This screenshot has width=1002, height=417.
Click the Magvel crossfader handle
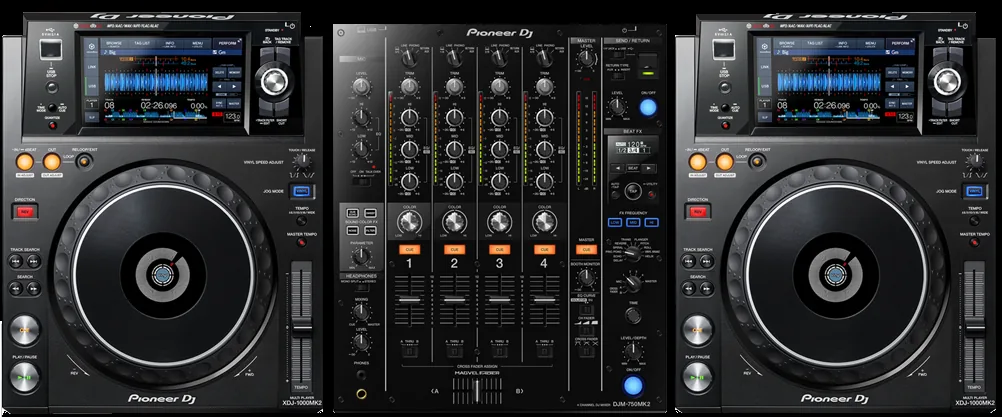[475, 390]
